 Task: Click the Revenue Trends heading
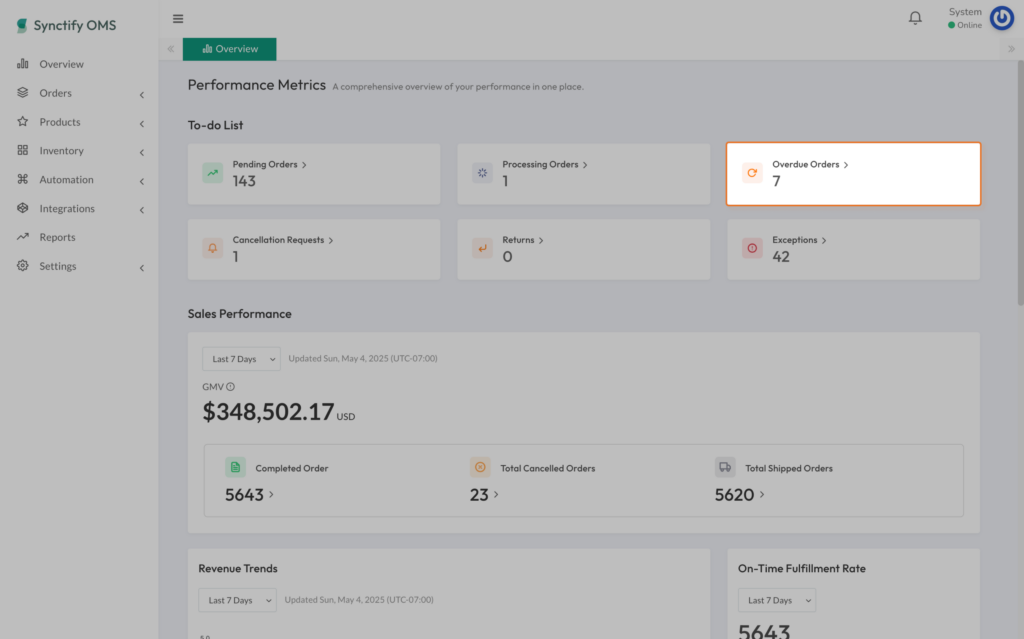point(238,568)
